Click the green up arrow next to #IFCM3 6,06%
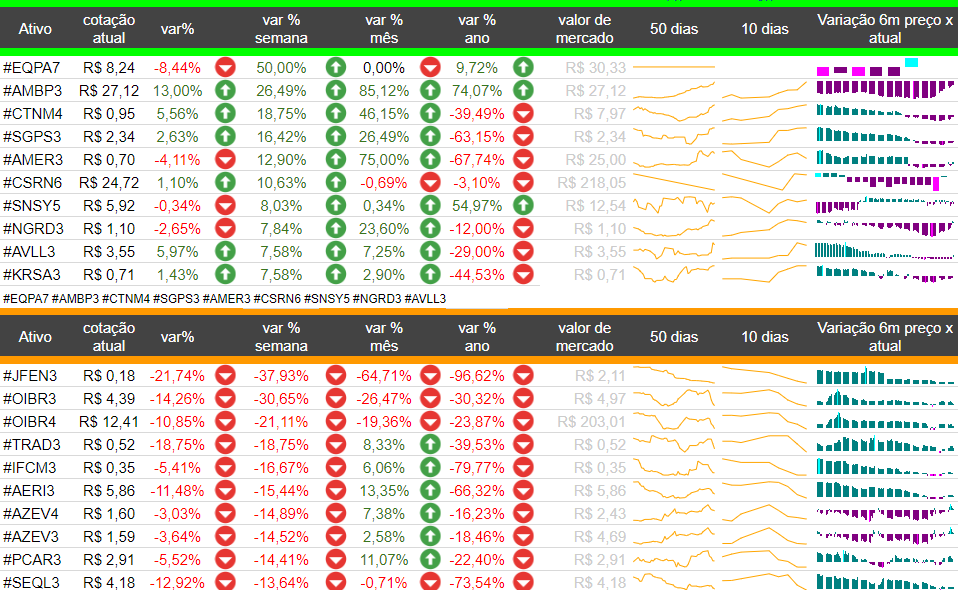958x590 pixels. 430,467
